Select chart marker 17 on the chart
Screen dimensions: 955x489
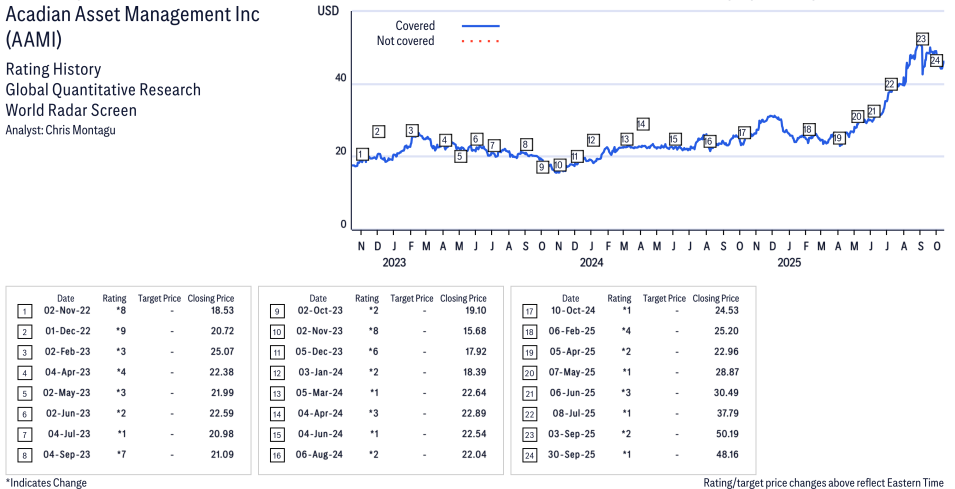point(743,132)
